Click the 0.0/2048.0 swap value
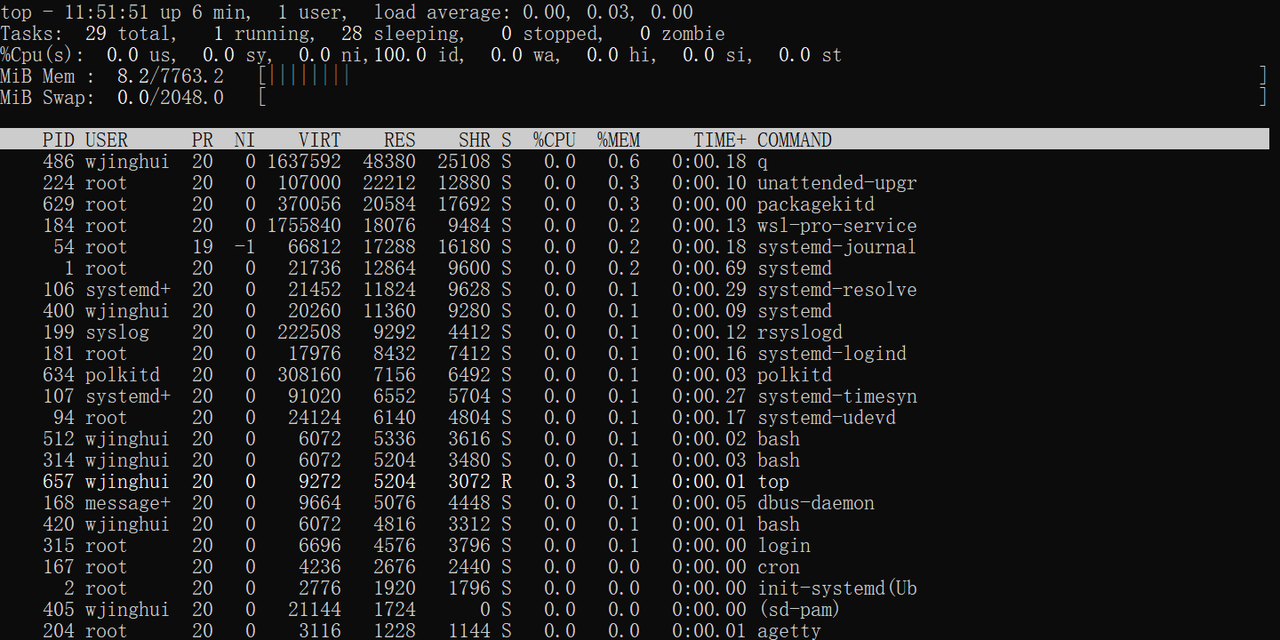This screenshot has width=1280, height=640. click(170, 97)
